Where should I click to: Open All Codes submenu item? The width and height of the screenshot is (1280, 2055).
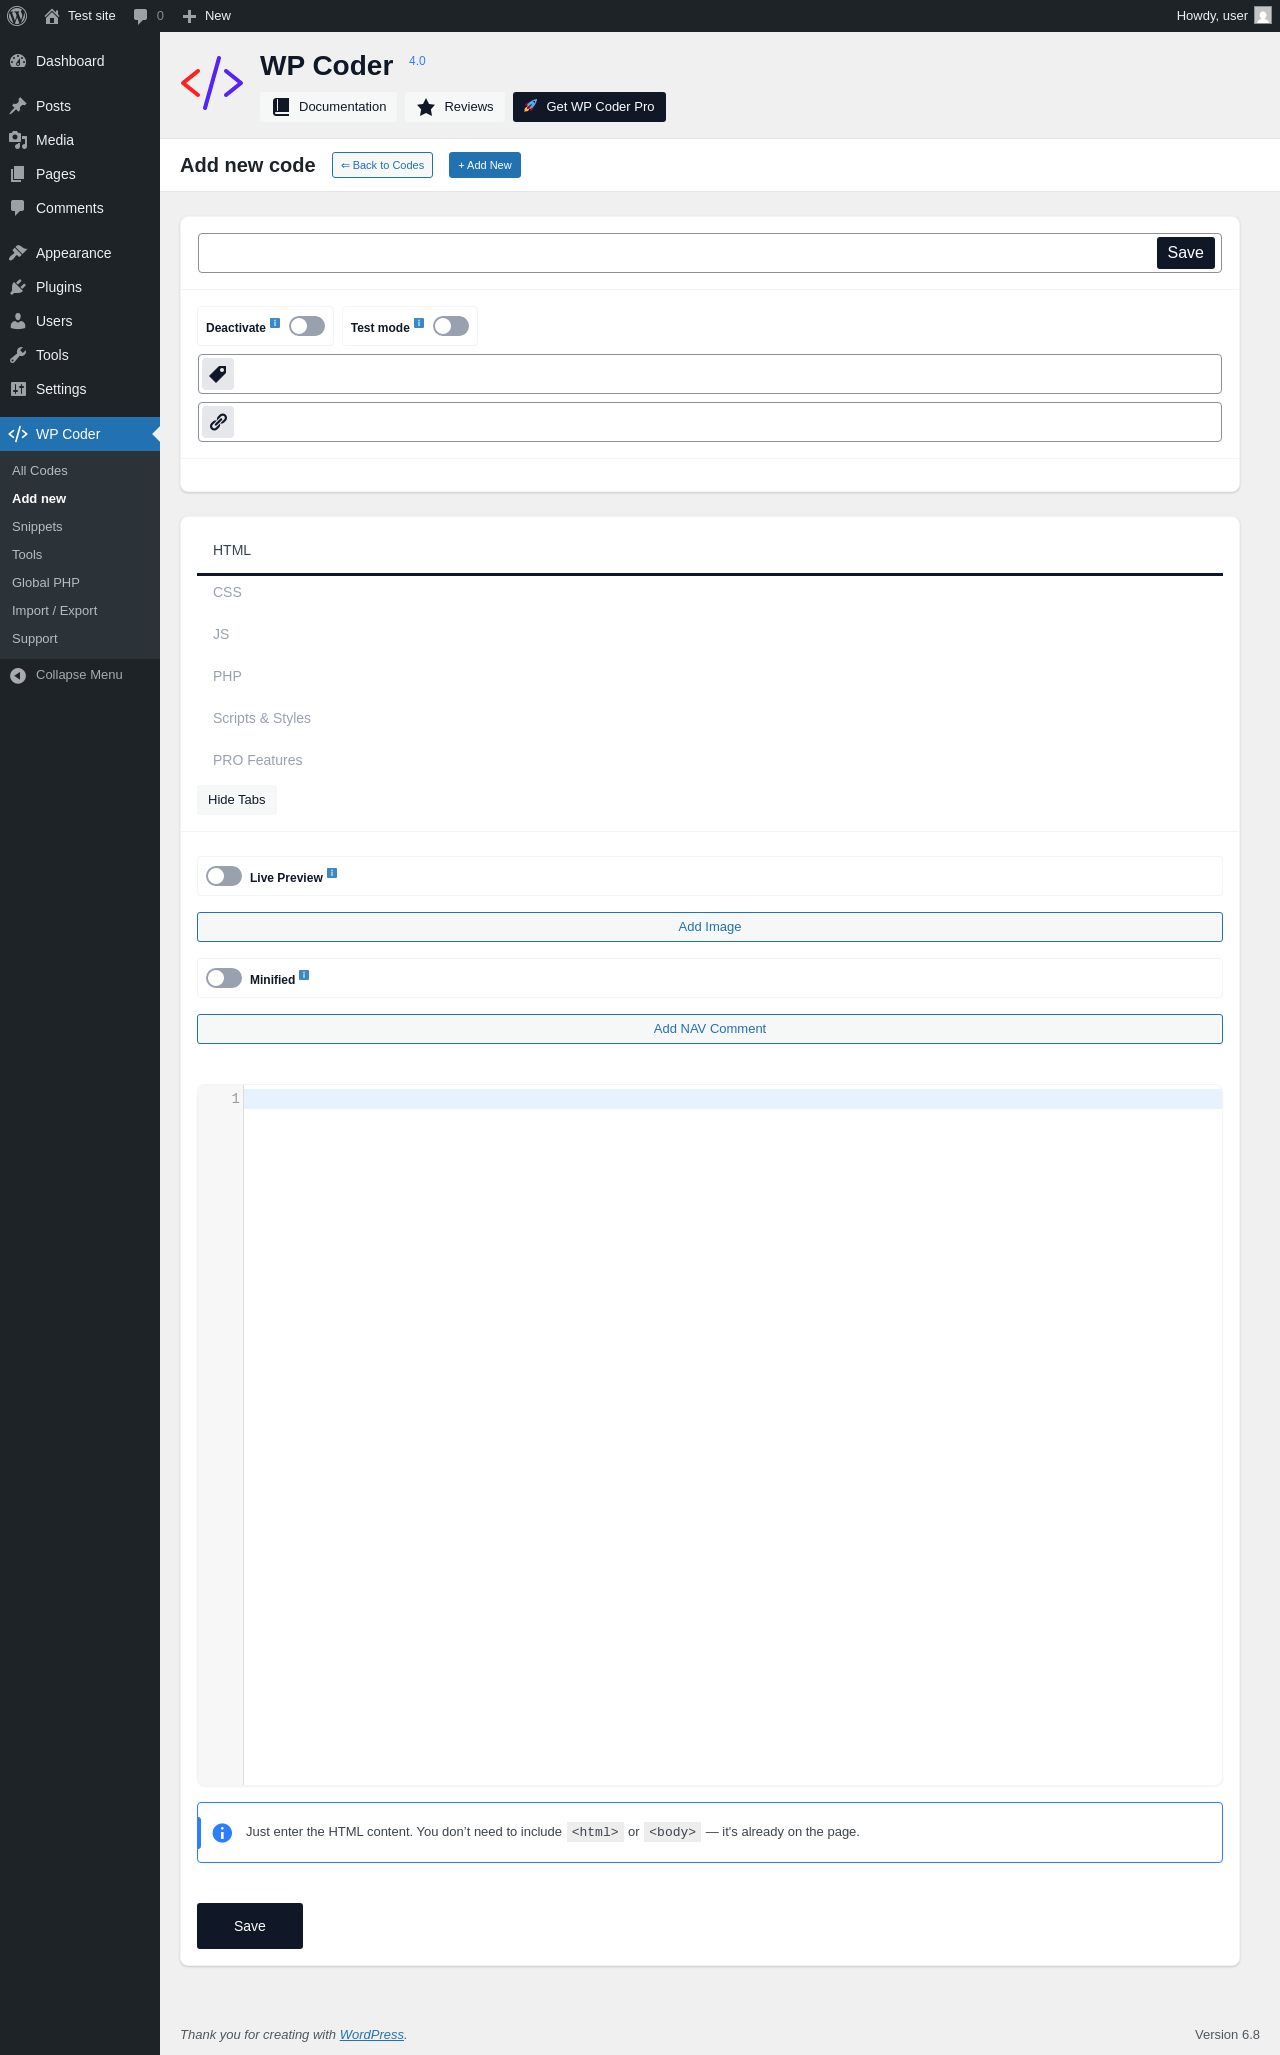click(x=80, y=471)
